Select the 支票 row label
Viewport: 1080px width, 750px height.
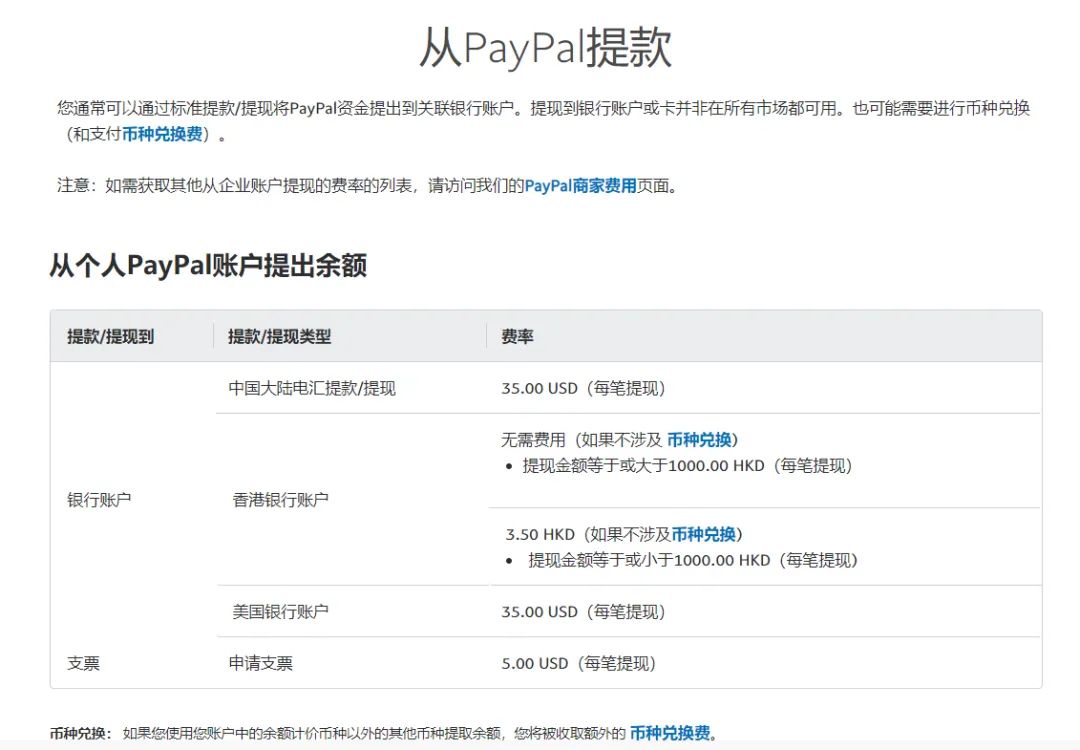click(85, 663)
